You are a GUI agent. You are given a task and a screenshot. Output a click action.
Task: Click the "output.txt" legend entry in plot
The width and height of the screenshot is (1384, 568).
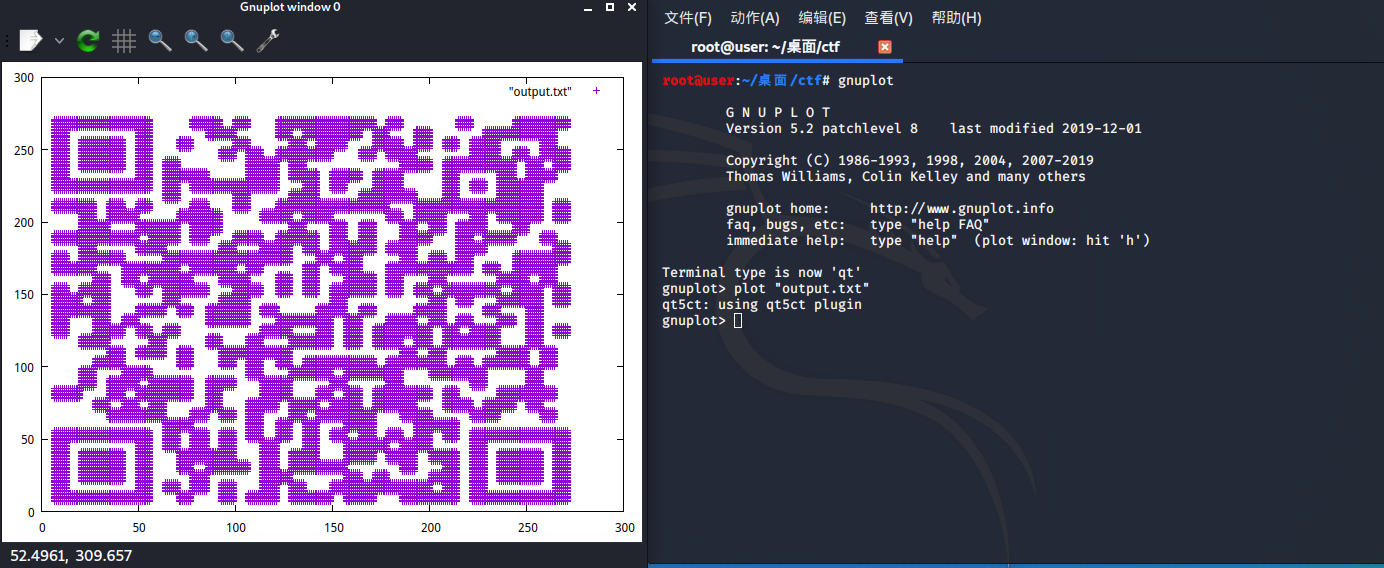554,91
